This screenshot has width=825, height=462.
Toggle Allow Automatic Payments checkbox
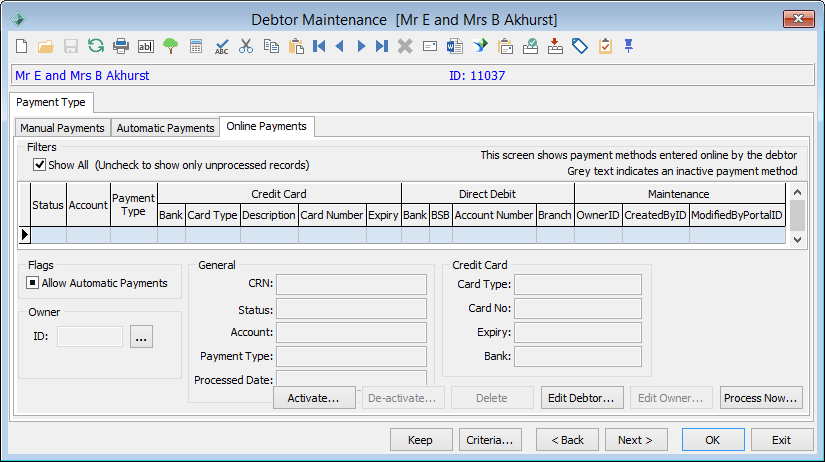coord(32,283)
